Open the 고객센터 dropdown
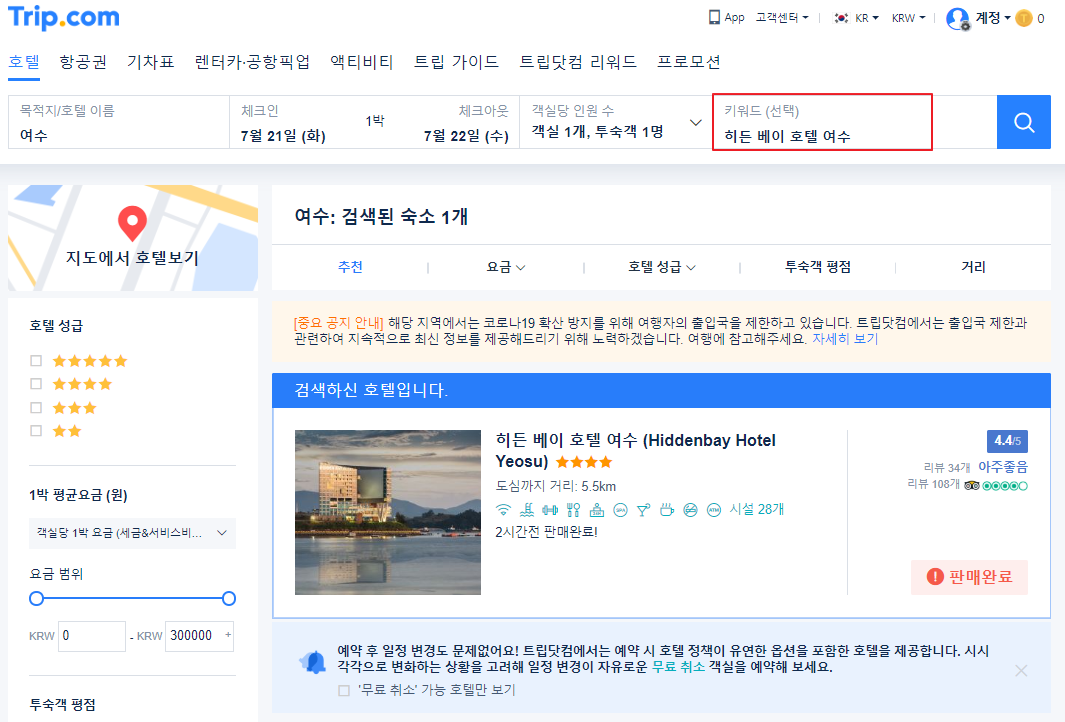The image size is (1065, 722). click(x=782, y=18)
